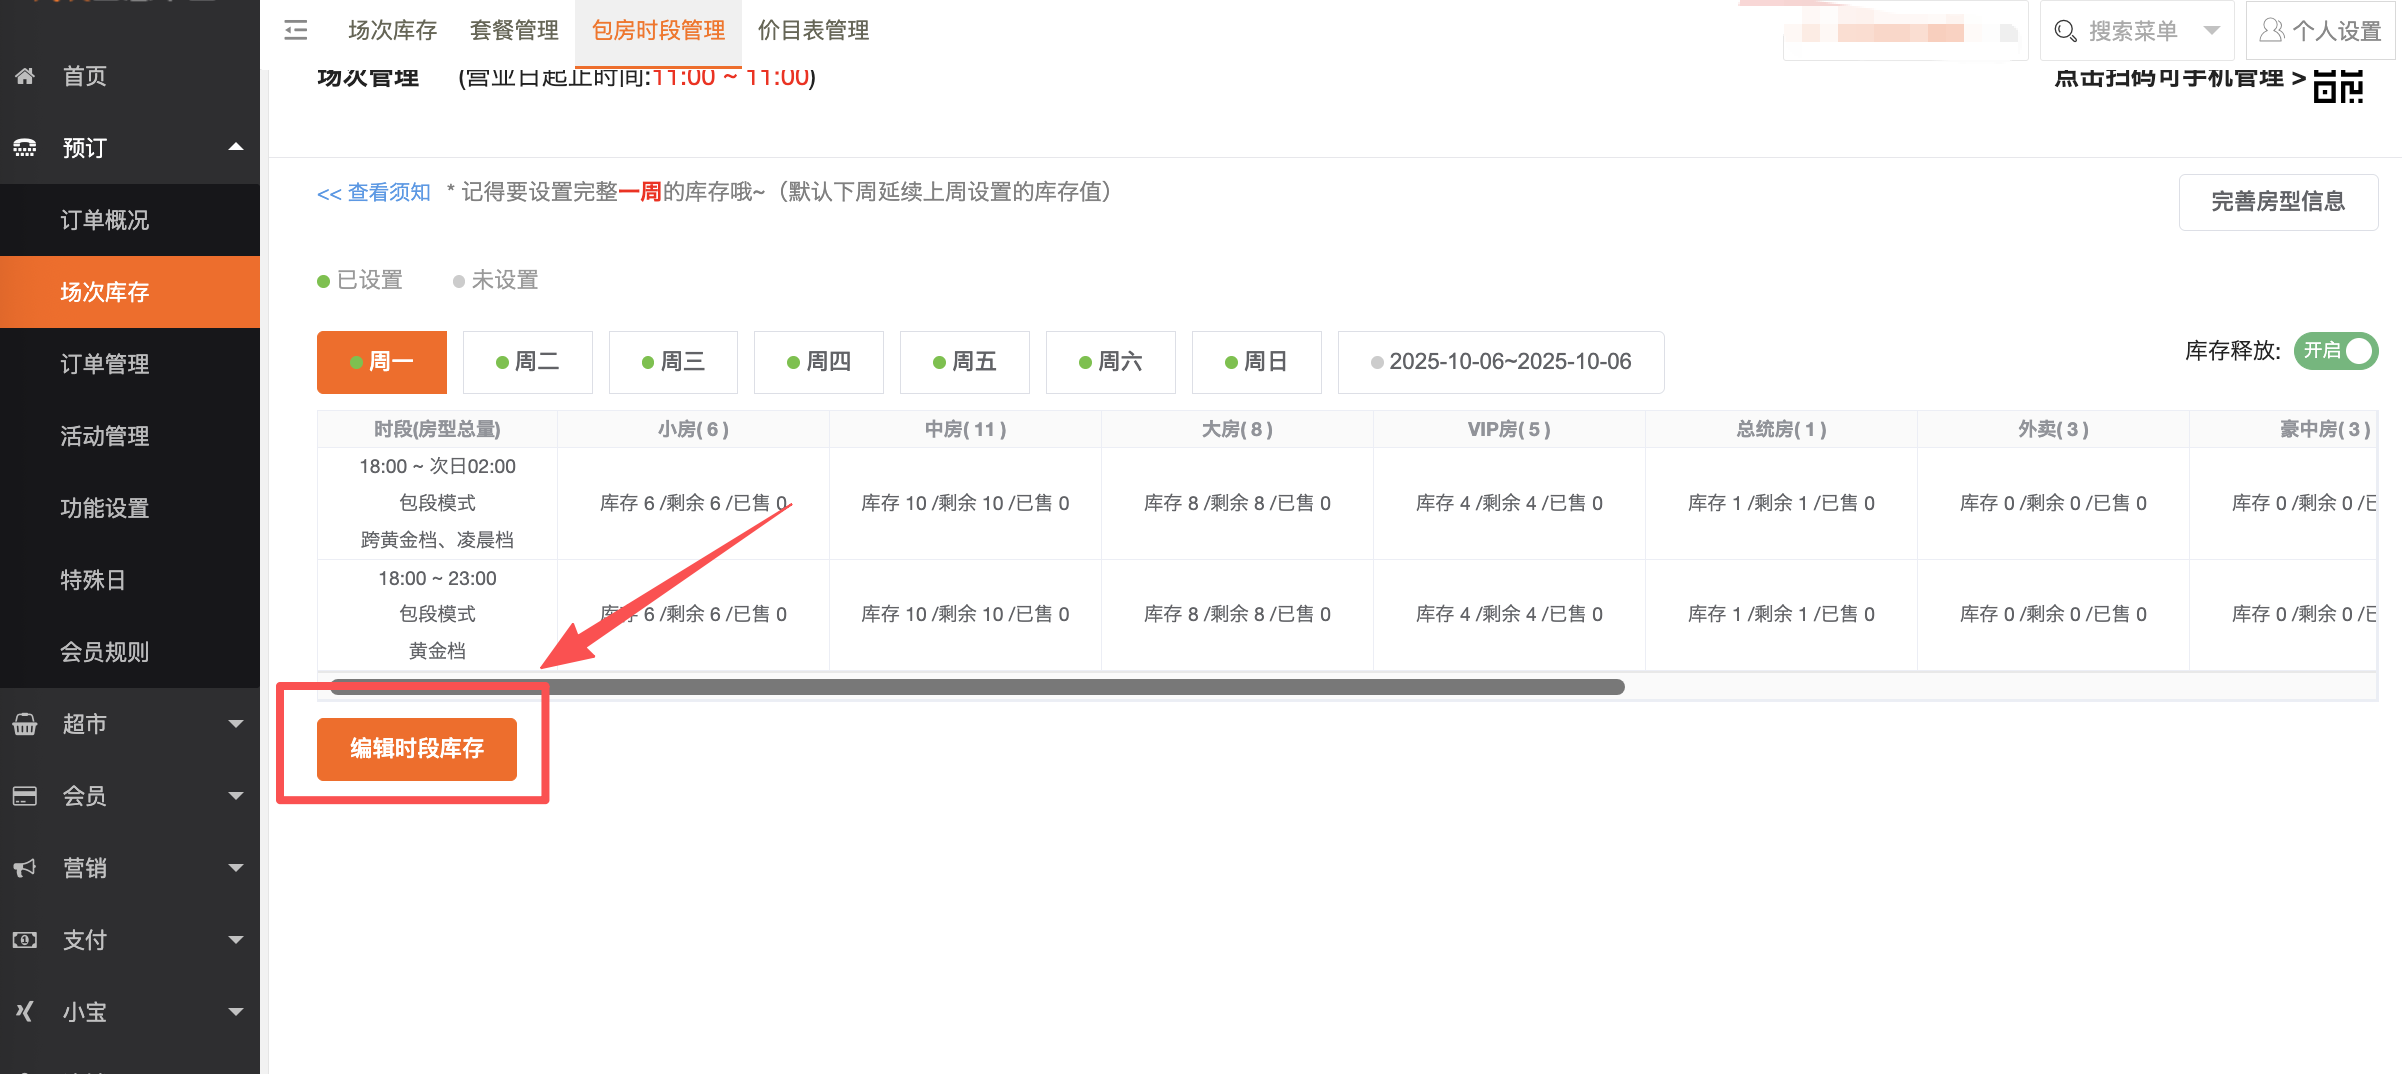Click the sidebar collapse hamburger icon
This screenshot has width=2402, height=1074.
296,30
